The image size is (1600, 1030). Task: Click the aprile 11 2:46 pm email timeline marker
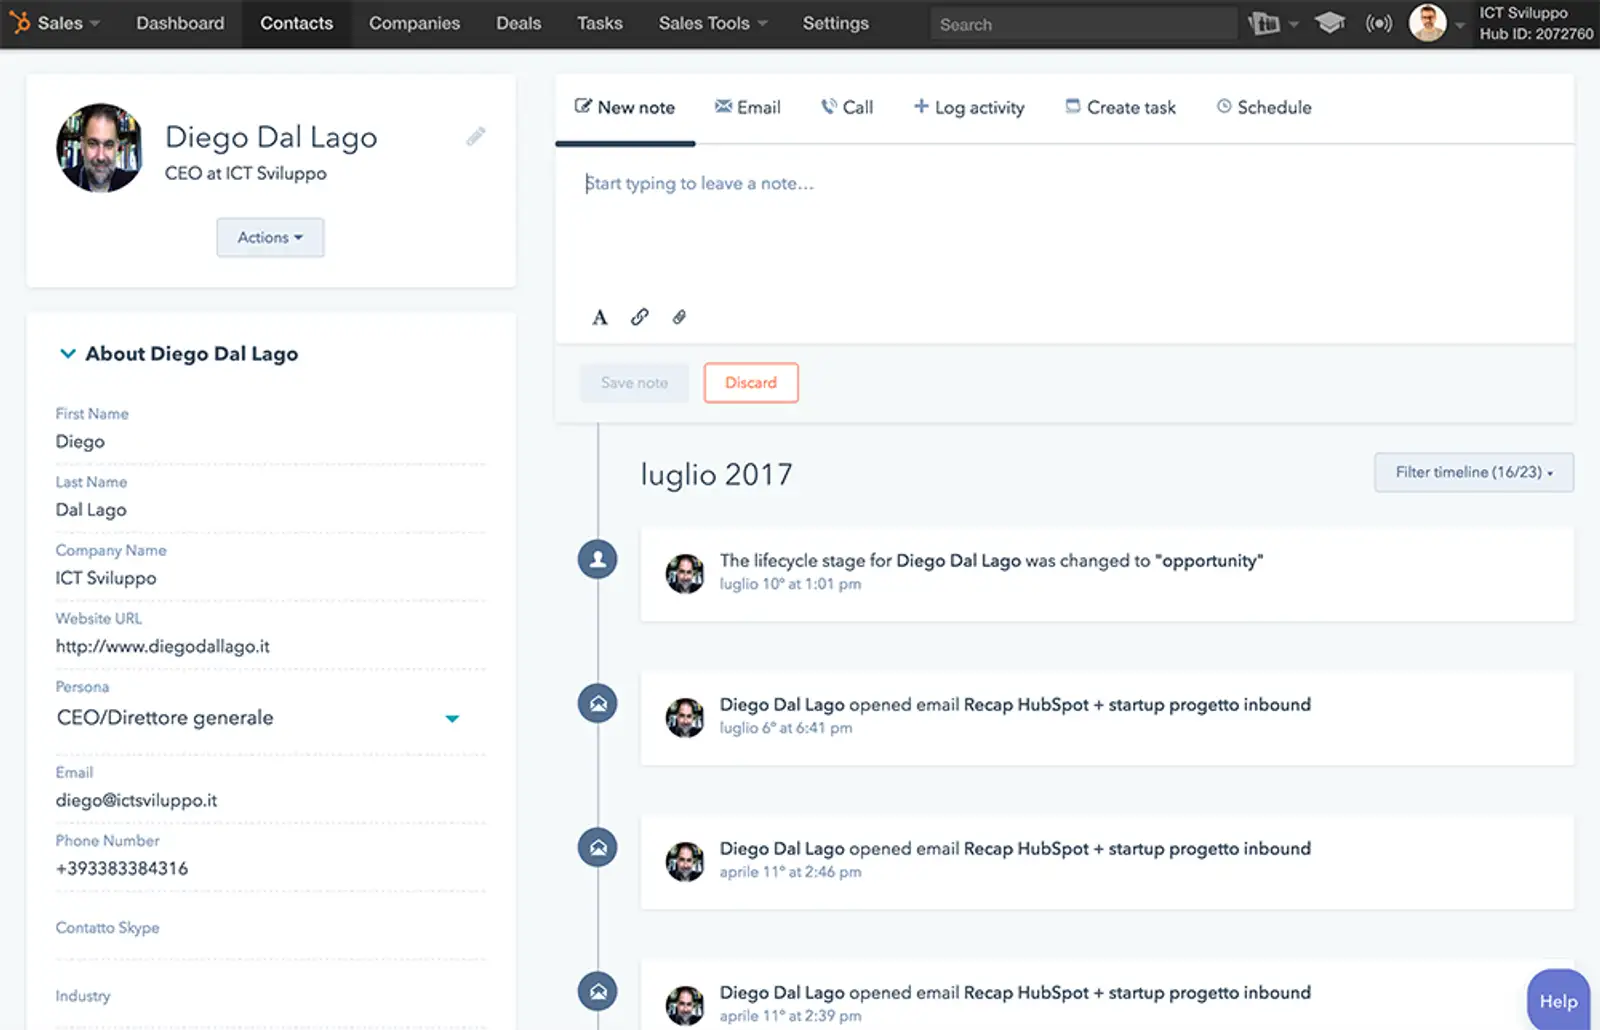598,847
